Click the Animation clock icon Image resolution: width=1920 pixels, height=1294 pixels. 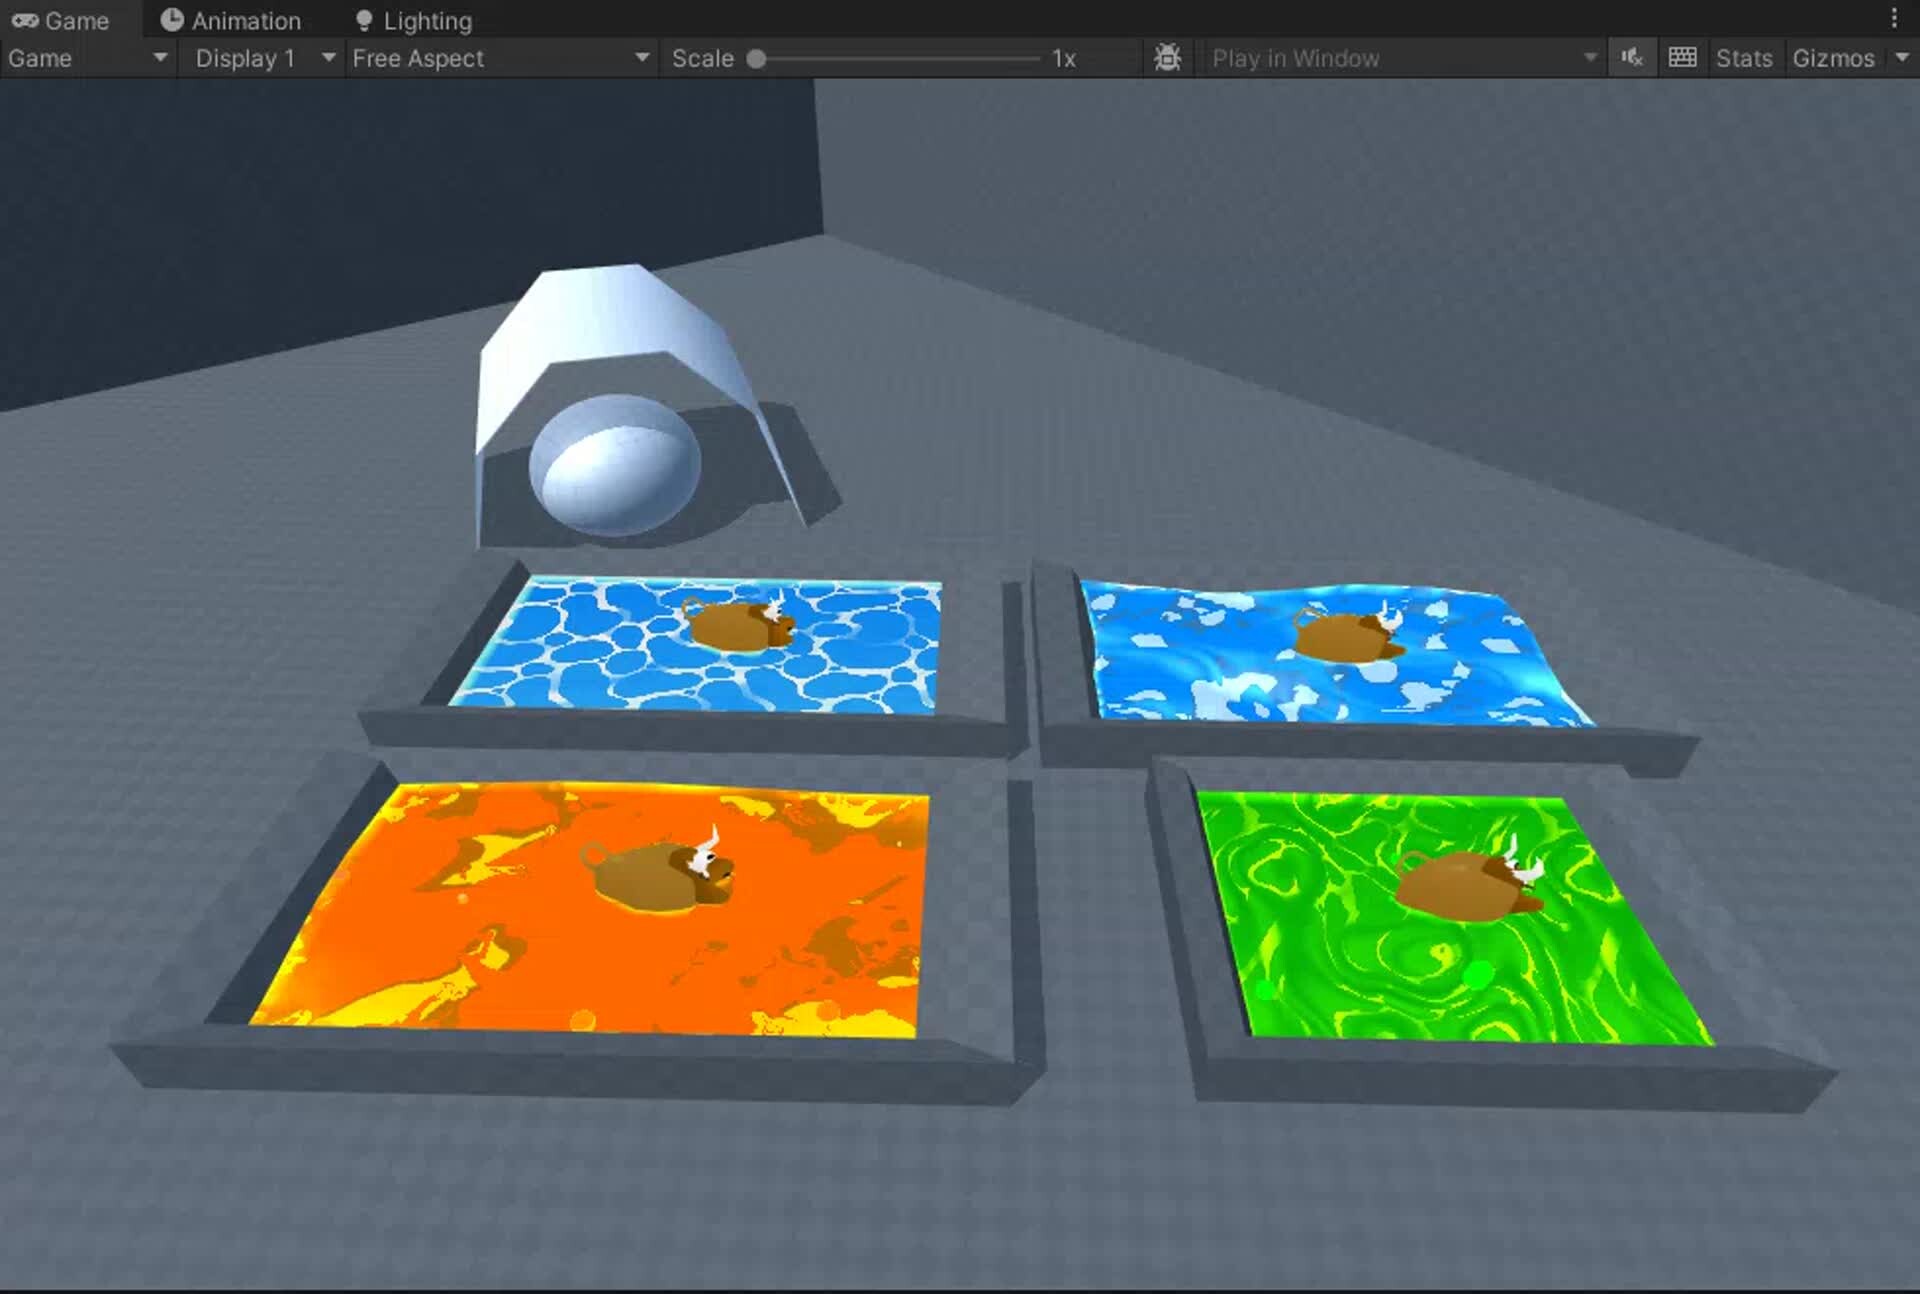172,19
